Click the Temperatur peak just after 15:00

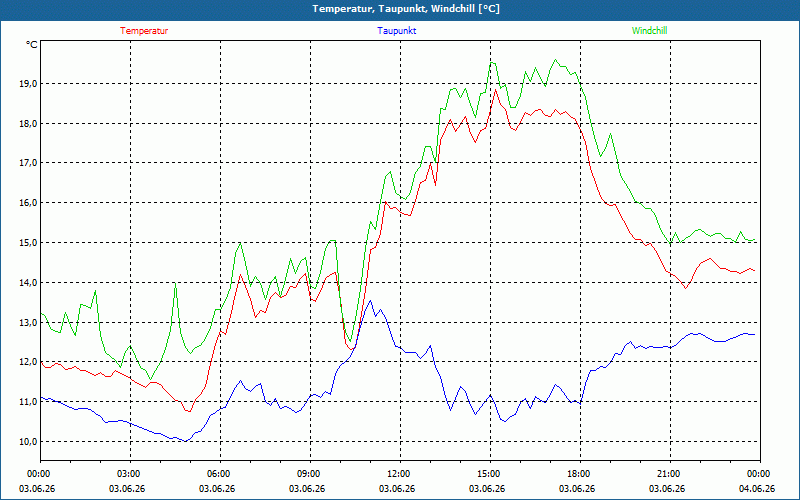(x=495, y=90)
